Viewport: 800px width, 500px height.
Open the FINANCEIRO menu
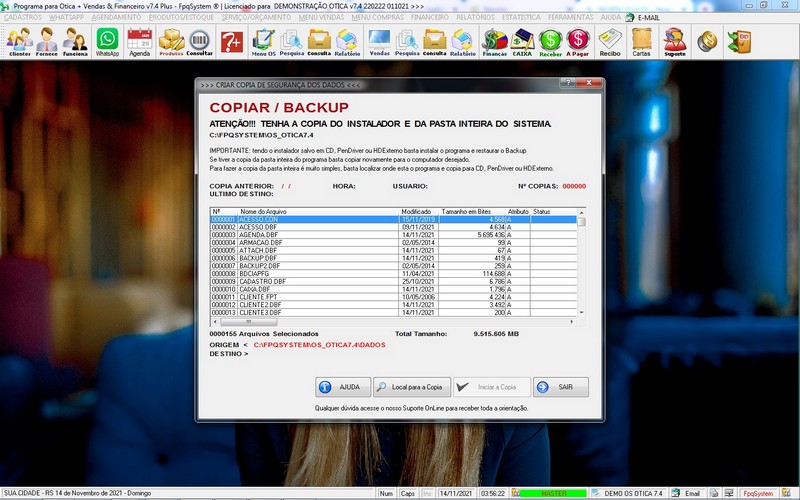430,17
